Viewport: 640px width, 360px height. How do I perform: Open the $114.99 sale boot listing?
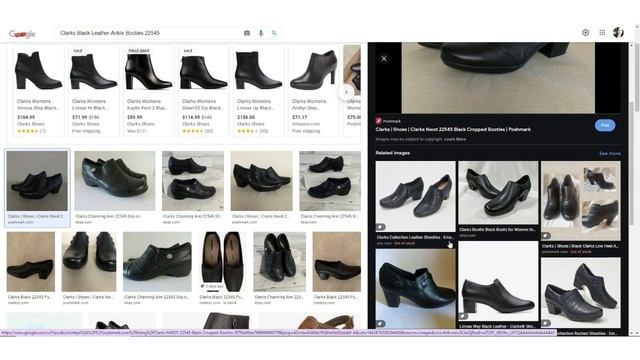click(x=203, y=91)
